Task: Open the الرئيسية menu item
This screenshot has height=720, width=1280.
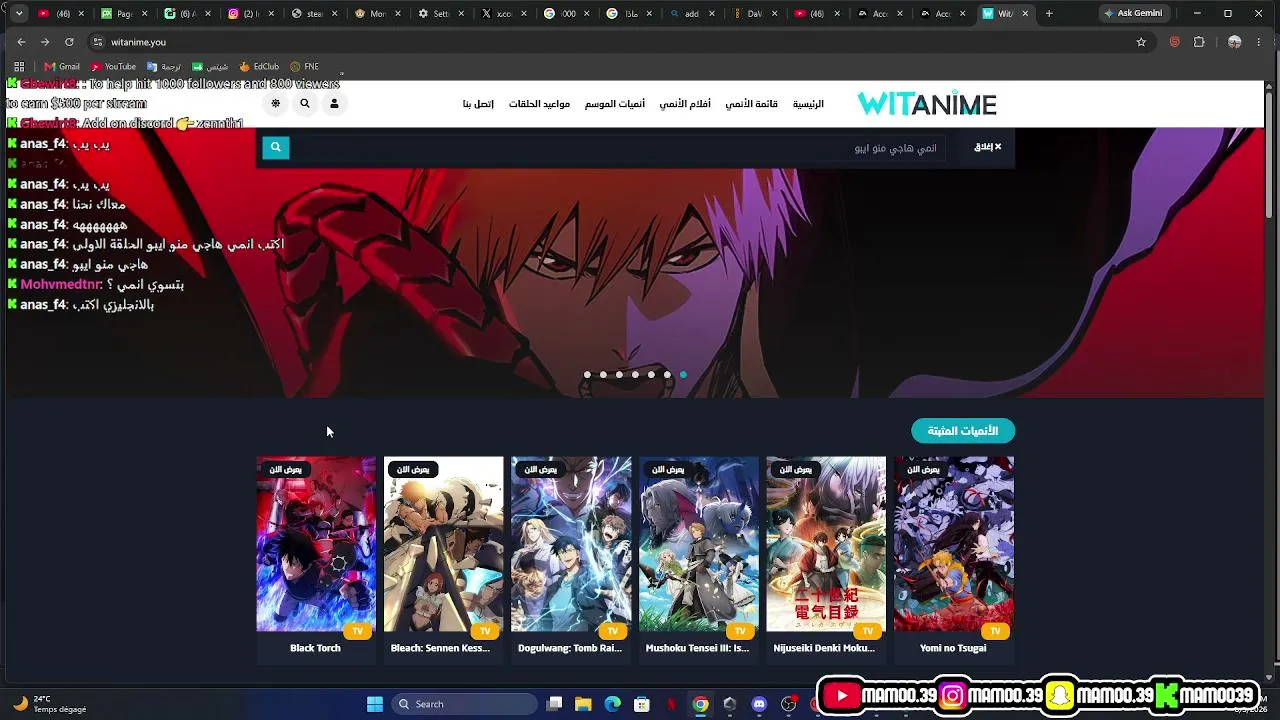Action: (x=808, y=104)
